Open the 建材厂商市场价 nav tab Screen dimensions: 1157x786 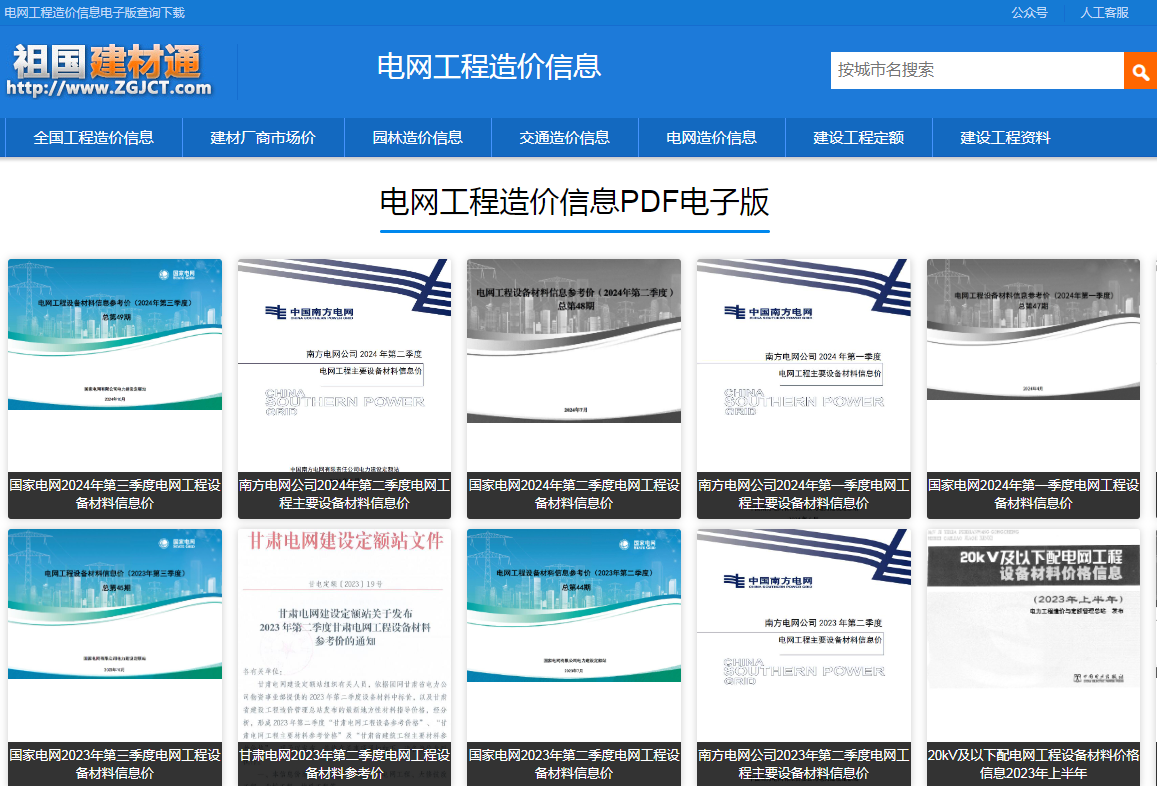tap(263, 137)
